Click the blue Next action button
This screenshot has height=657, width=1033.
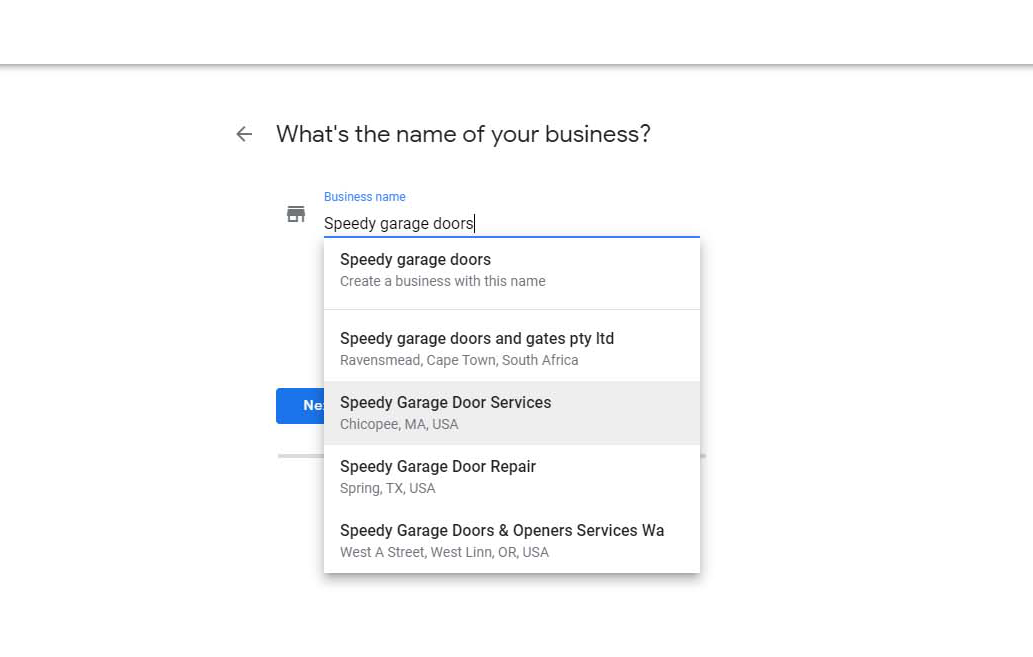[298, 405]
